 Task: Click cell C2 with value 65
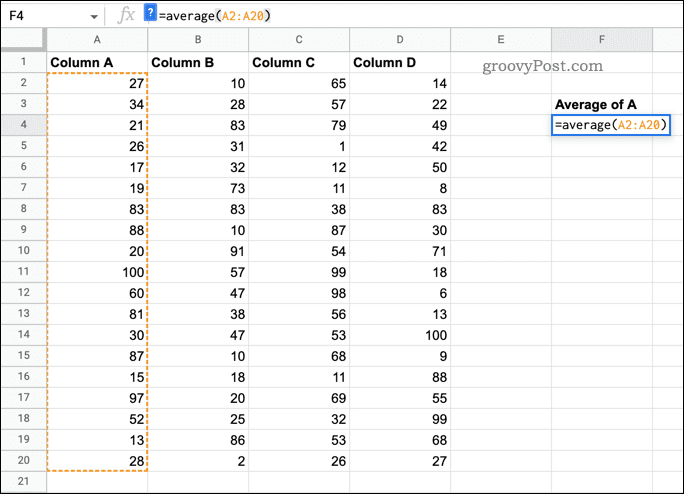click(x=299, y=83)
